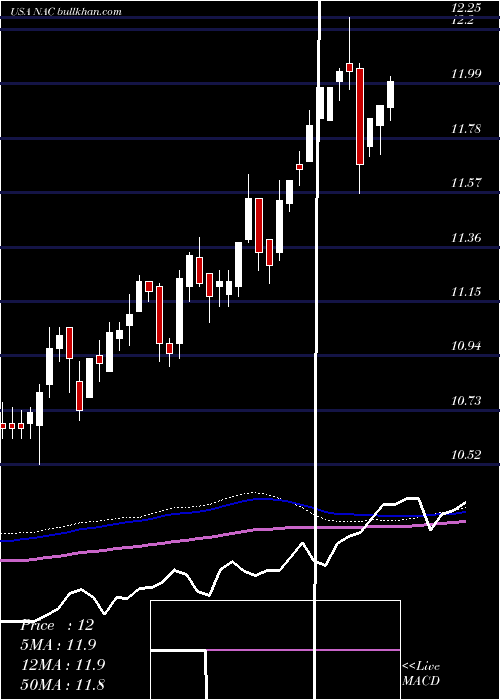Click the 11.99 price axis label
The image size is (500, 700).
click(466, 74)
